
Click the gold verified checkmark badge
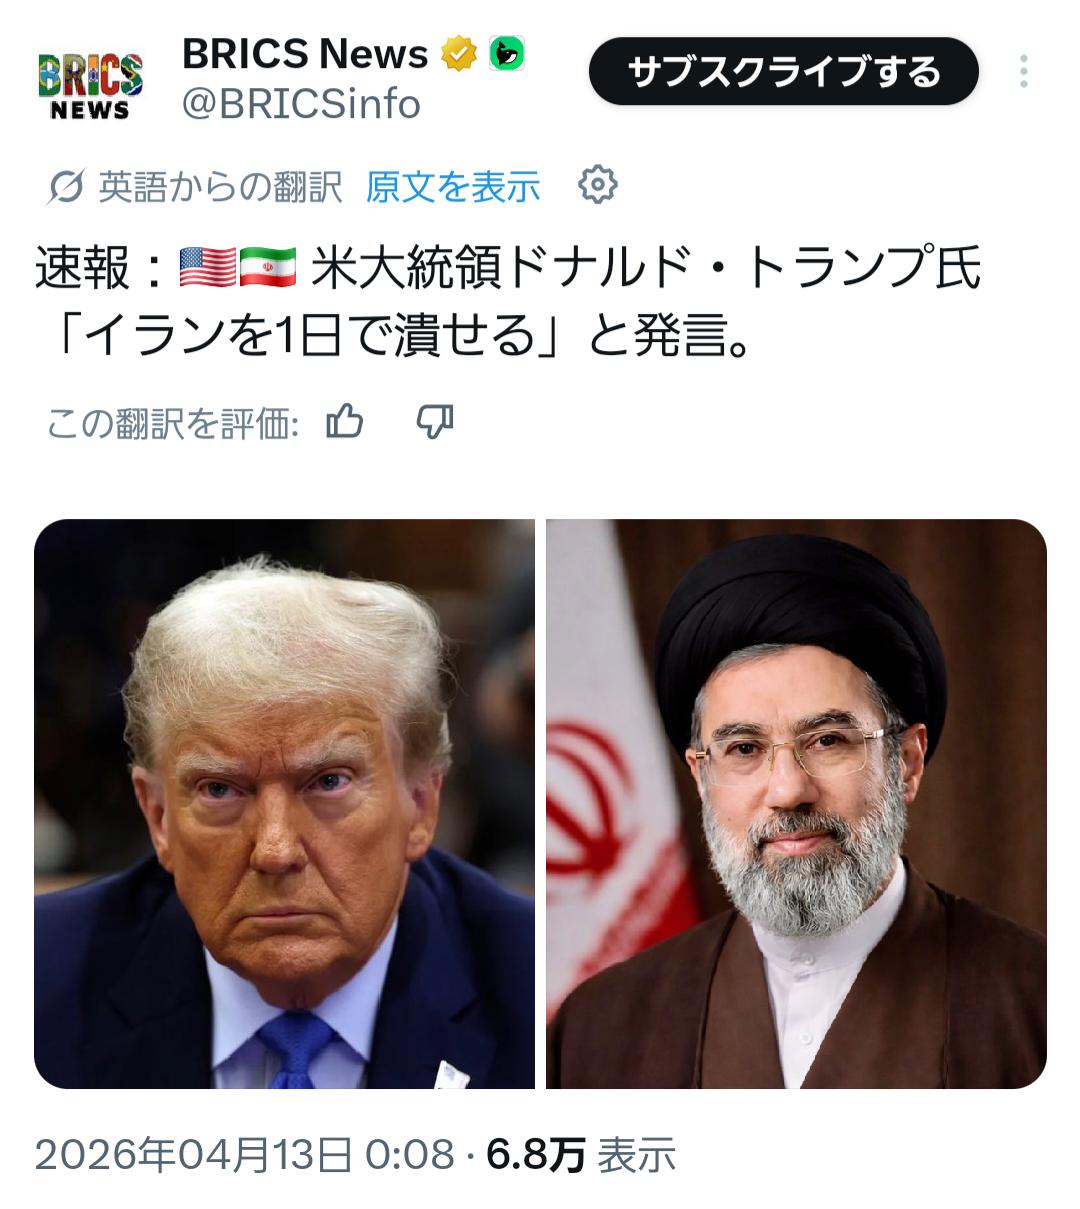459,54
